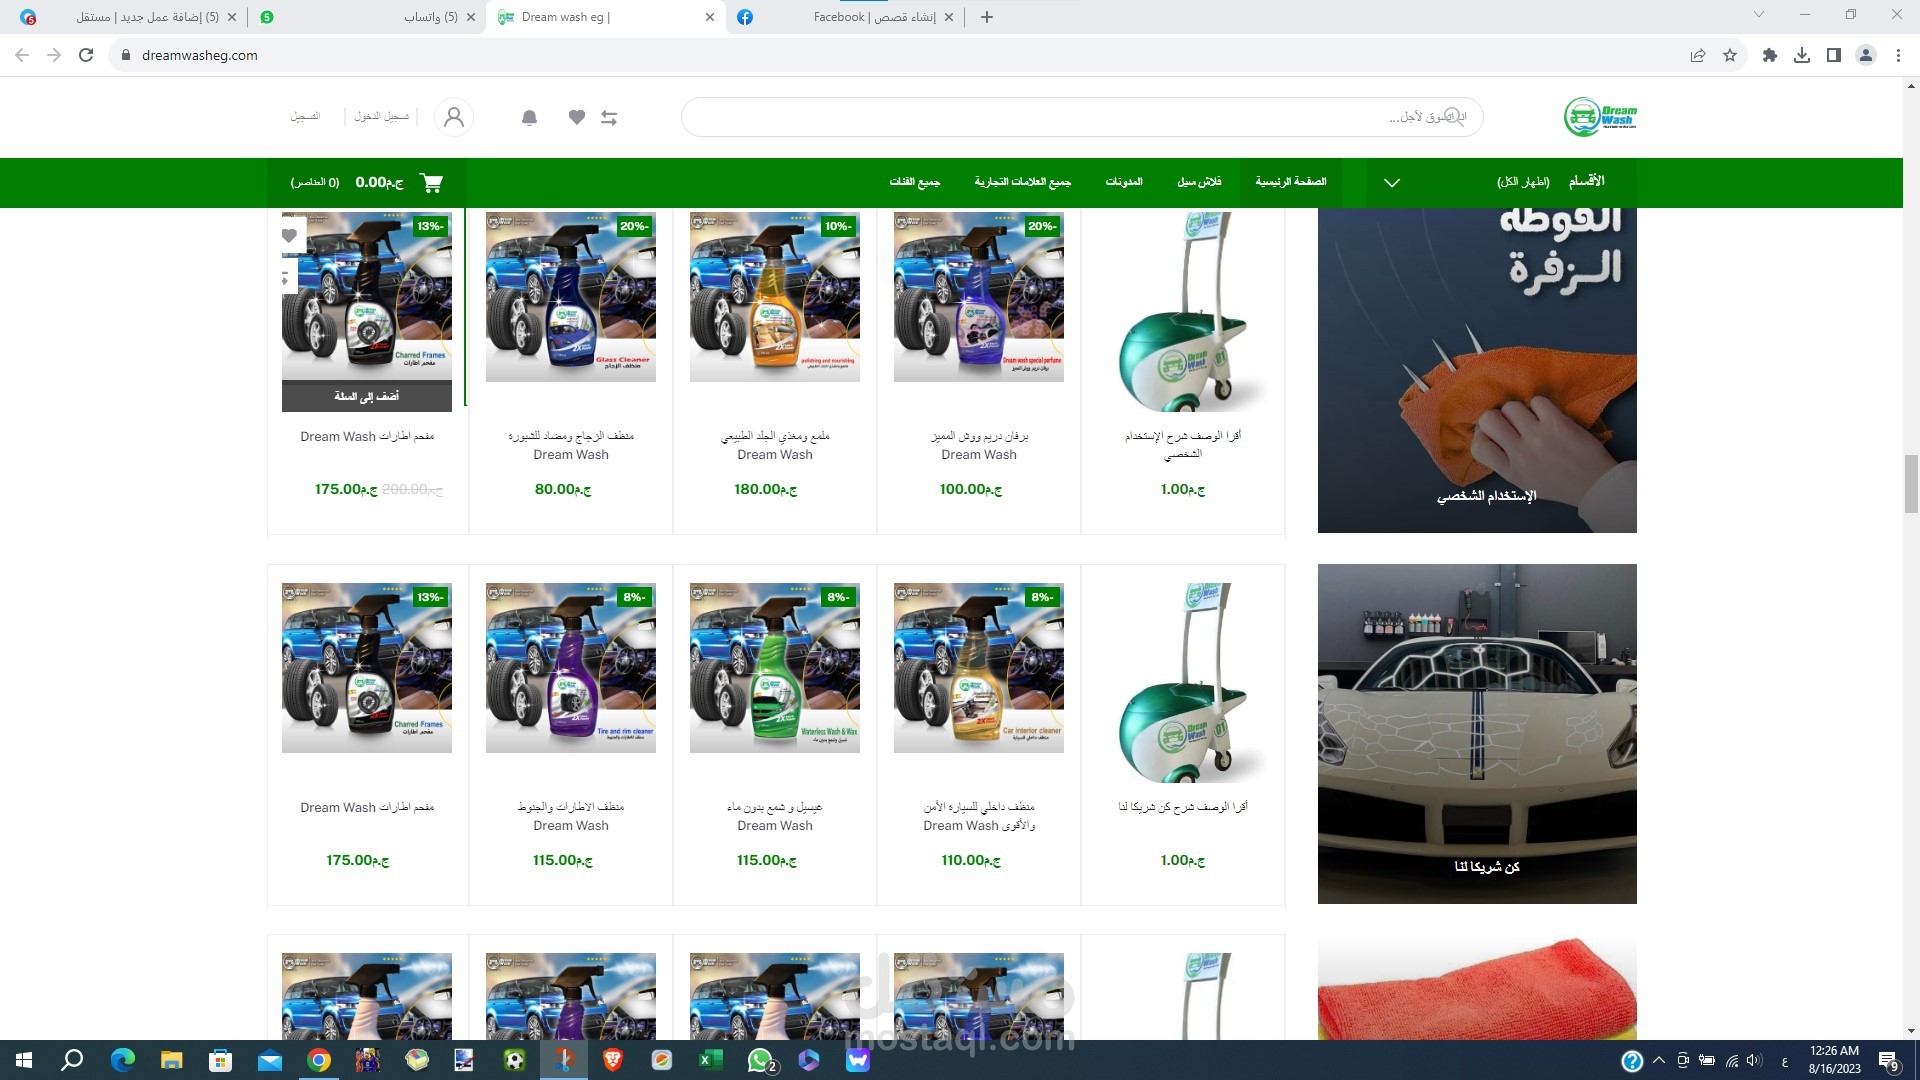Click the cart total 0.00 ج.م
Screen dimensions: 1920x1080
pyautogui.click(x=379, y=182)
